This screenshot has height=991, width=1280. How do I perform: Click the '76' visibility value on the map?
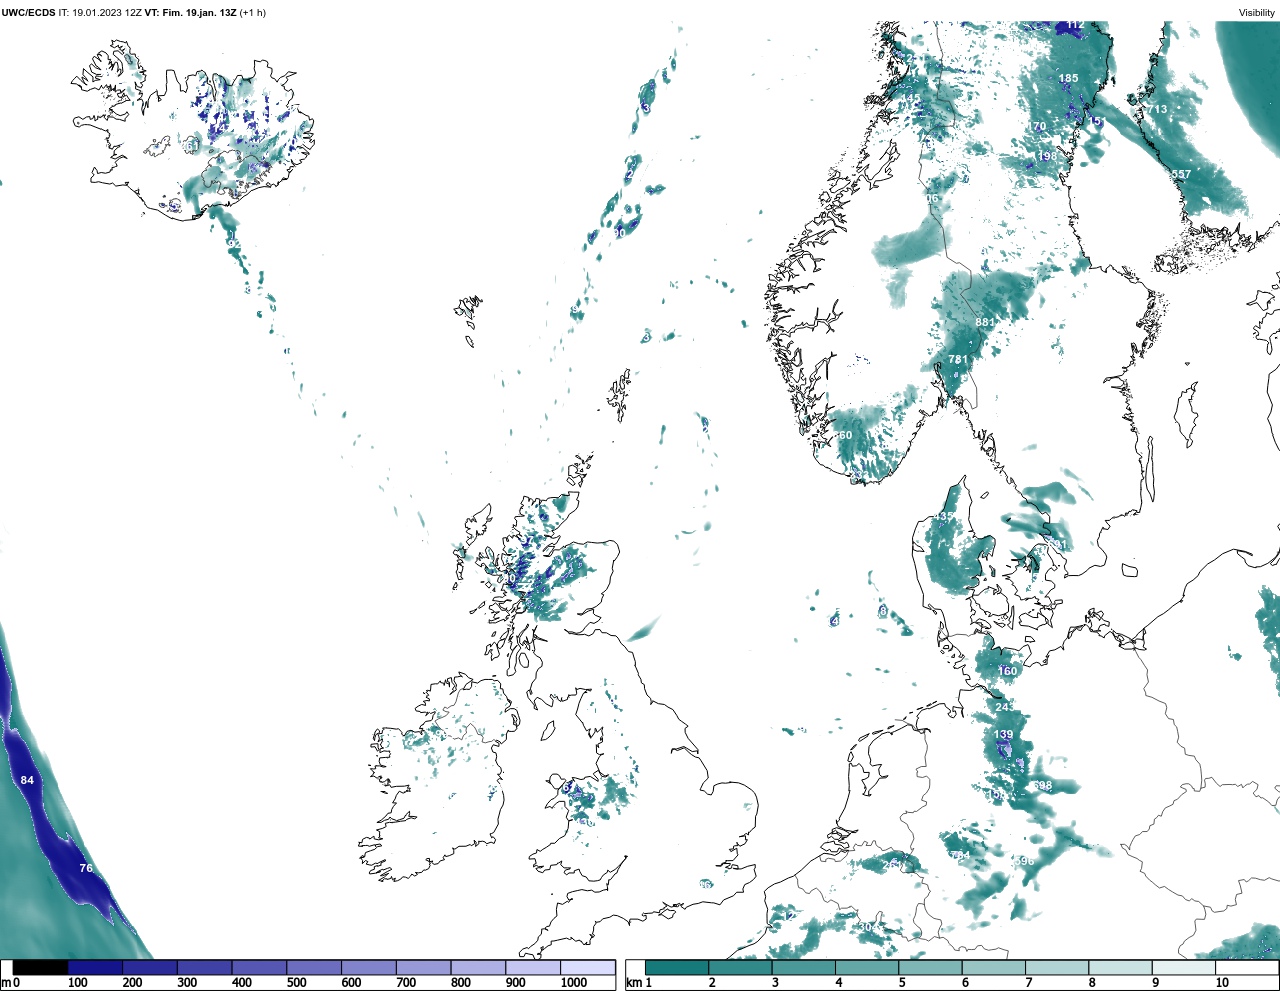(x=86, y=868)
